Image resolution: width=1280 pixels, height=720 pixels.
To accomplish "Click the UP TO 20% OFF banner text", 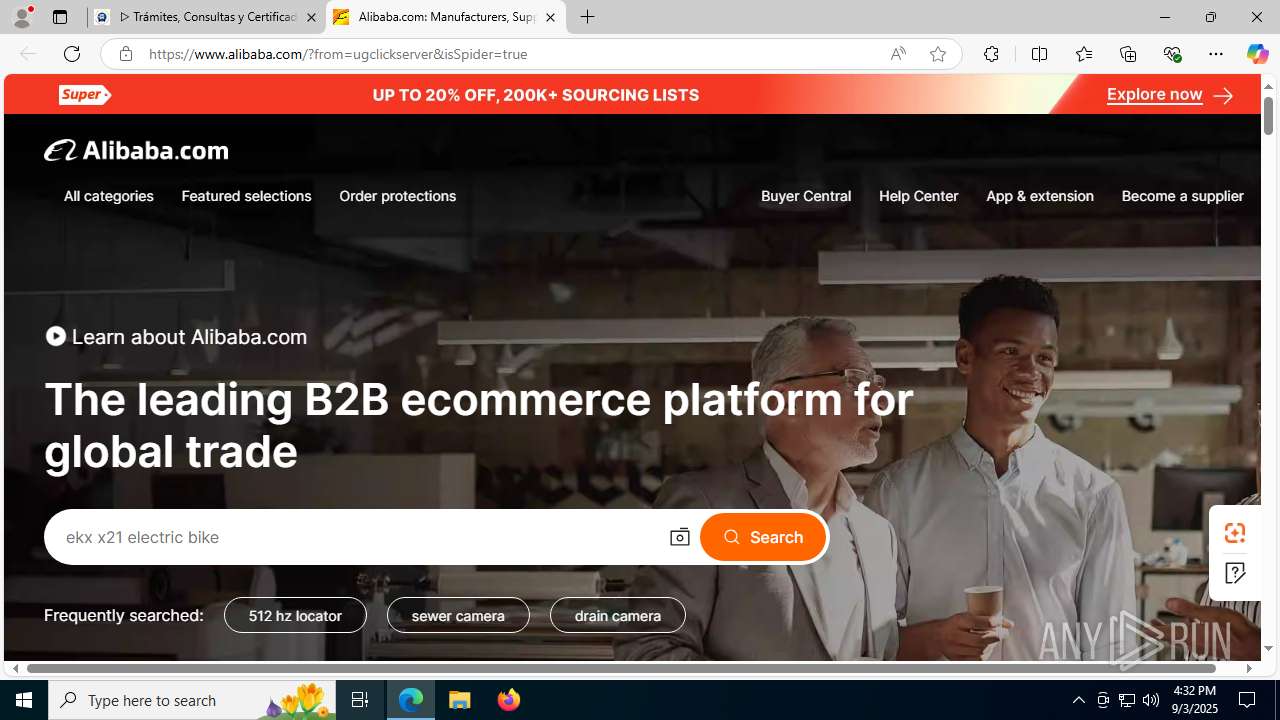I will coord(536,95).
